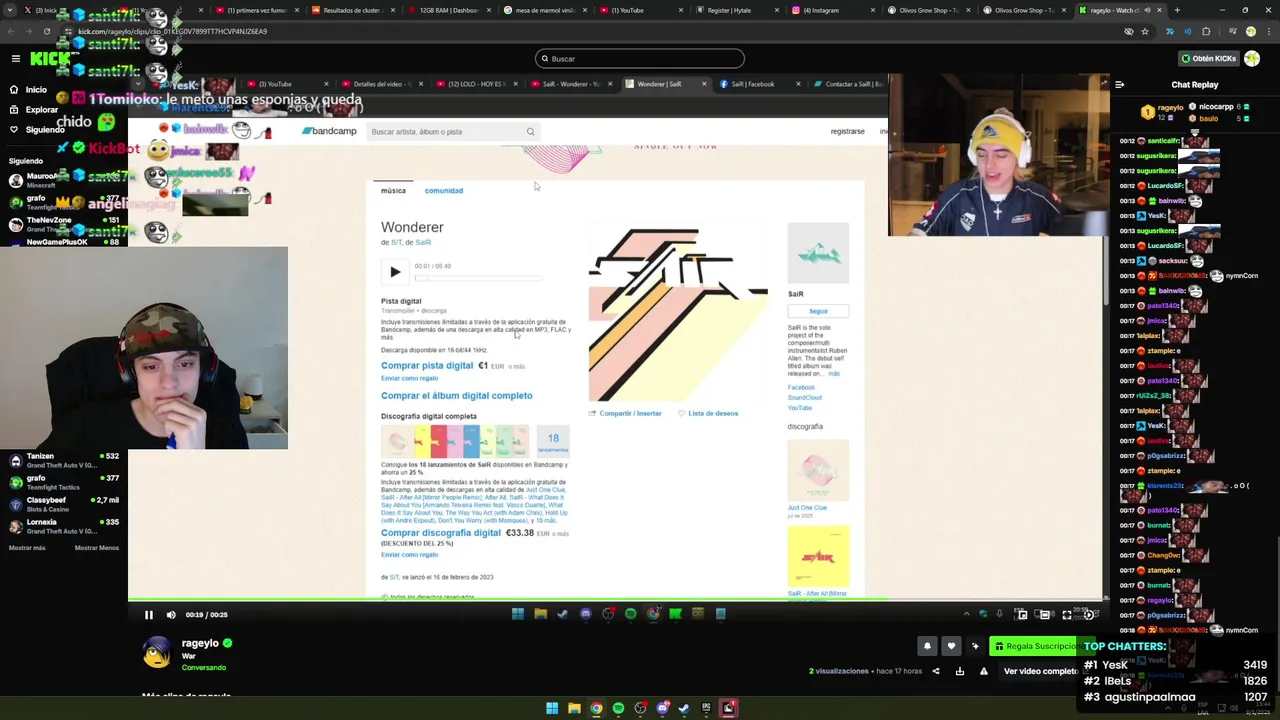Collapse list with Mostrar Menos
Viewport: 1280px width, 720px height.
(x=96, y=547)
